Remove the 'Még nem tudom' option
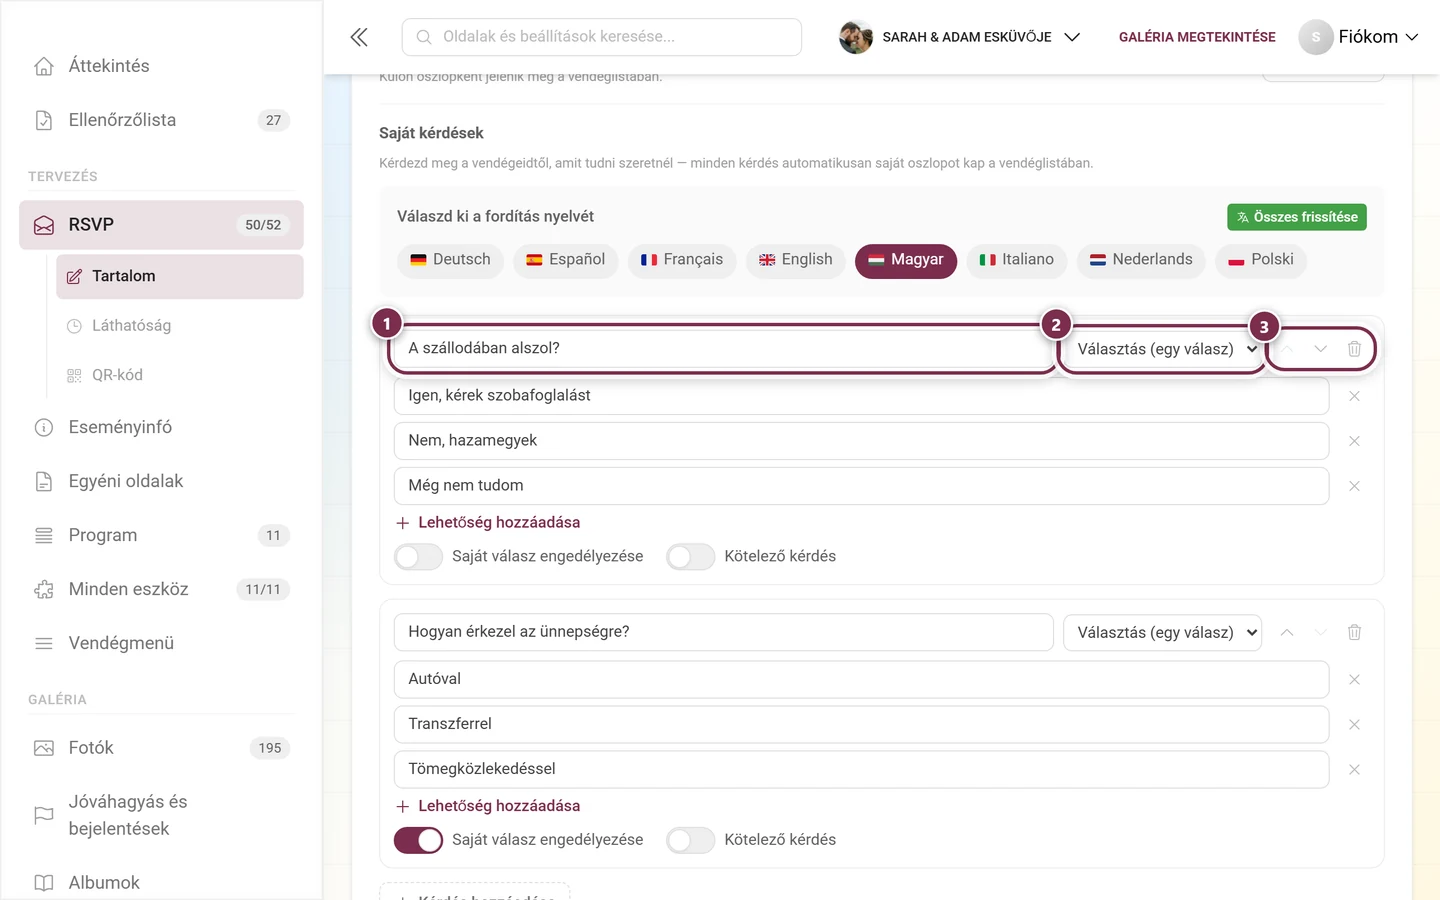 click(1354, 486)
